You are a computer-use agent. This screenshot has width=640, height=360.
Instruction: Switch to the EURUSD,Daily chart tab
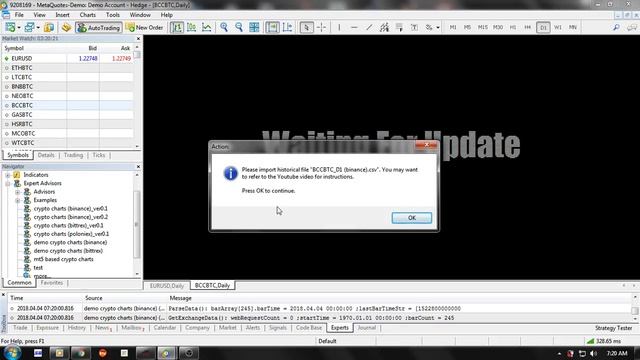tap(167, 285)
